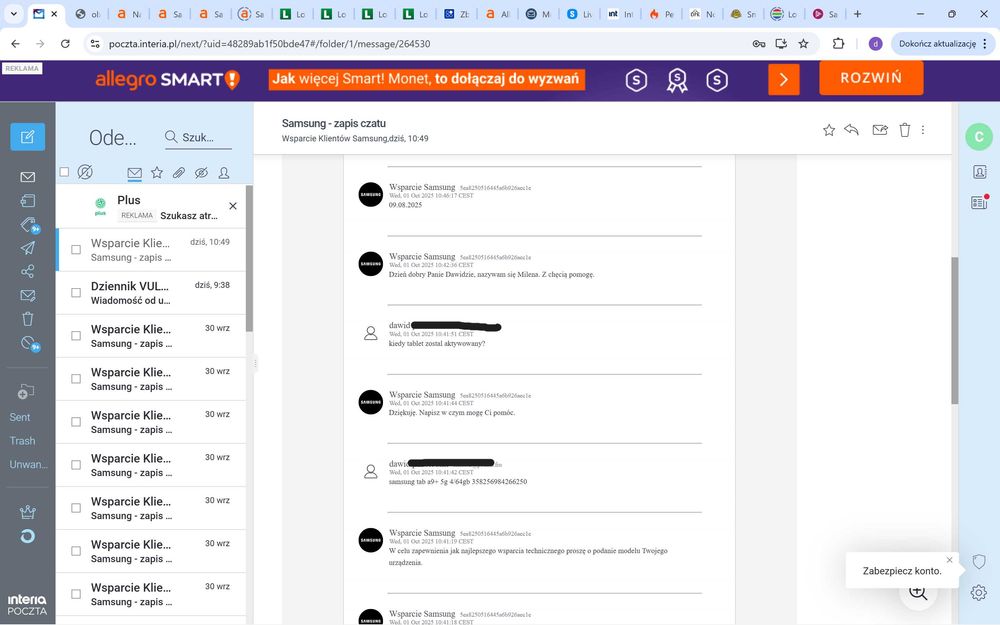Check the box for Dziennik VUL message
This screenshot has width=1000, height=625.
[x=76, y=292]
